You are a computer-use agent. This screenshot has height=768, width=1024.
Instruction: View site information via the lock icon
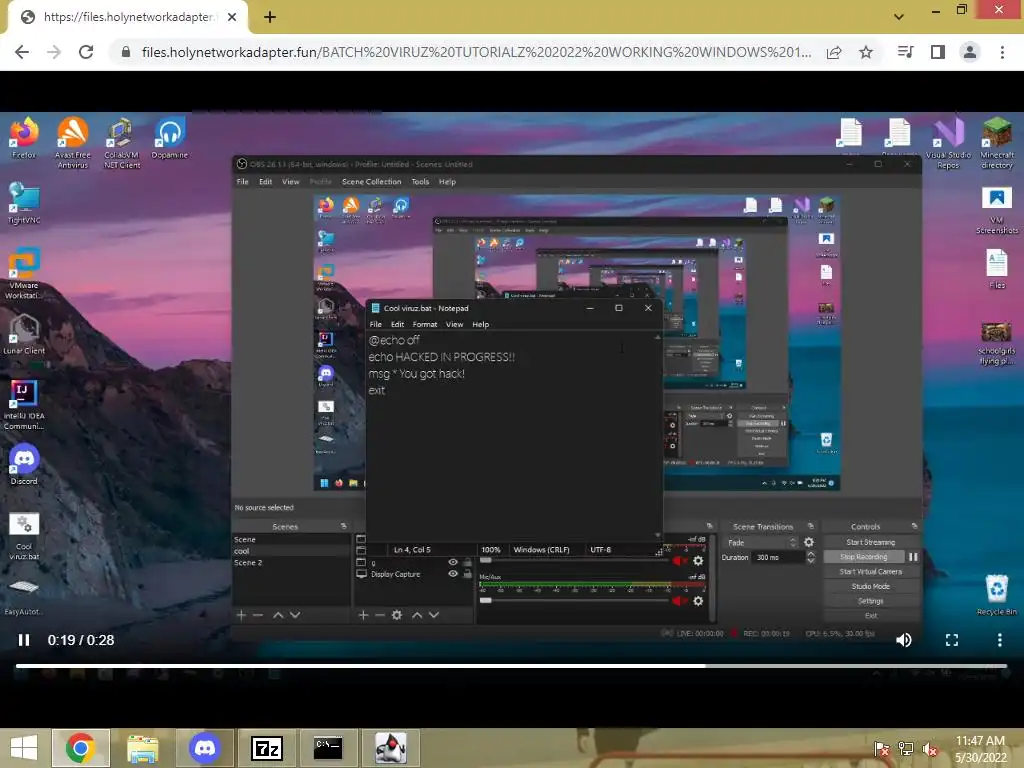click(x=126, y=52)
